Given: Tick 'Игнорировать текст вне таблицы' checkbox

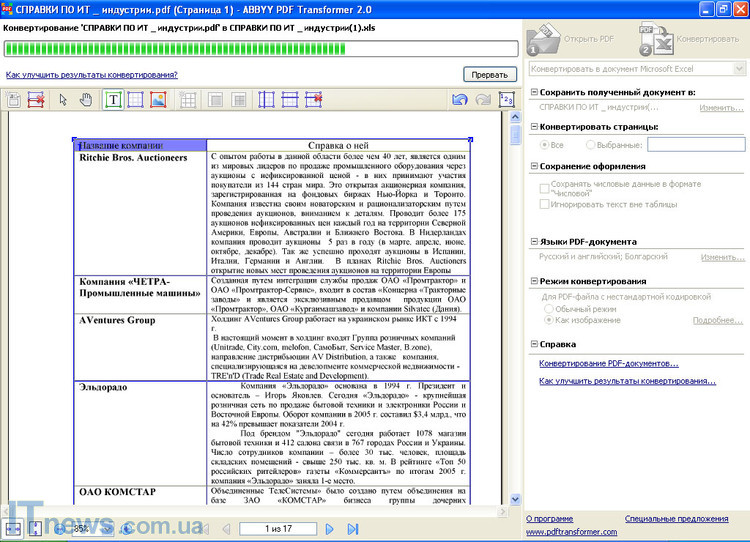Looking at the screenshot, I should coord(544,204).
